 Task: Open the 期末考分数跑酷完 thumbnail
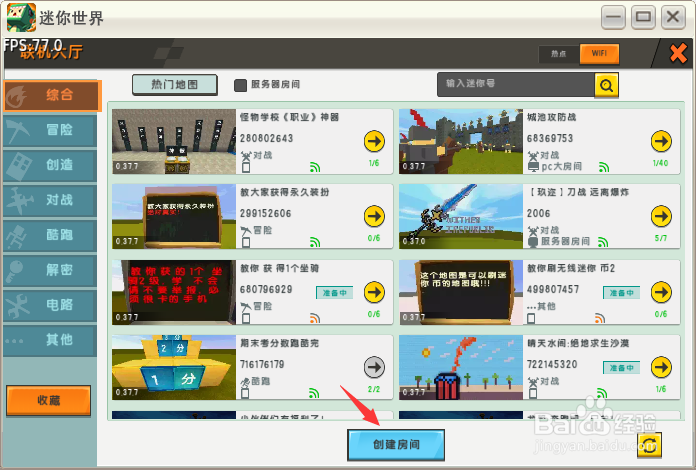[174, 367]
